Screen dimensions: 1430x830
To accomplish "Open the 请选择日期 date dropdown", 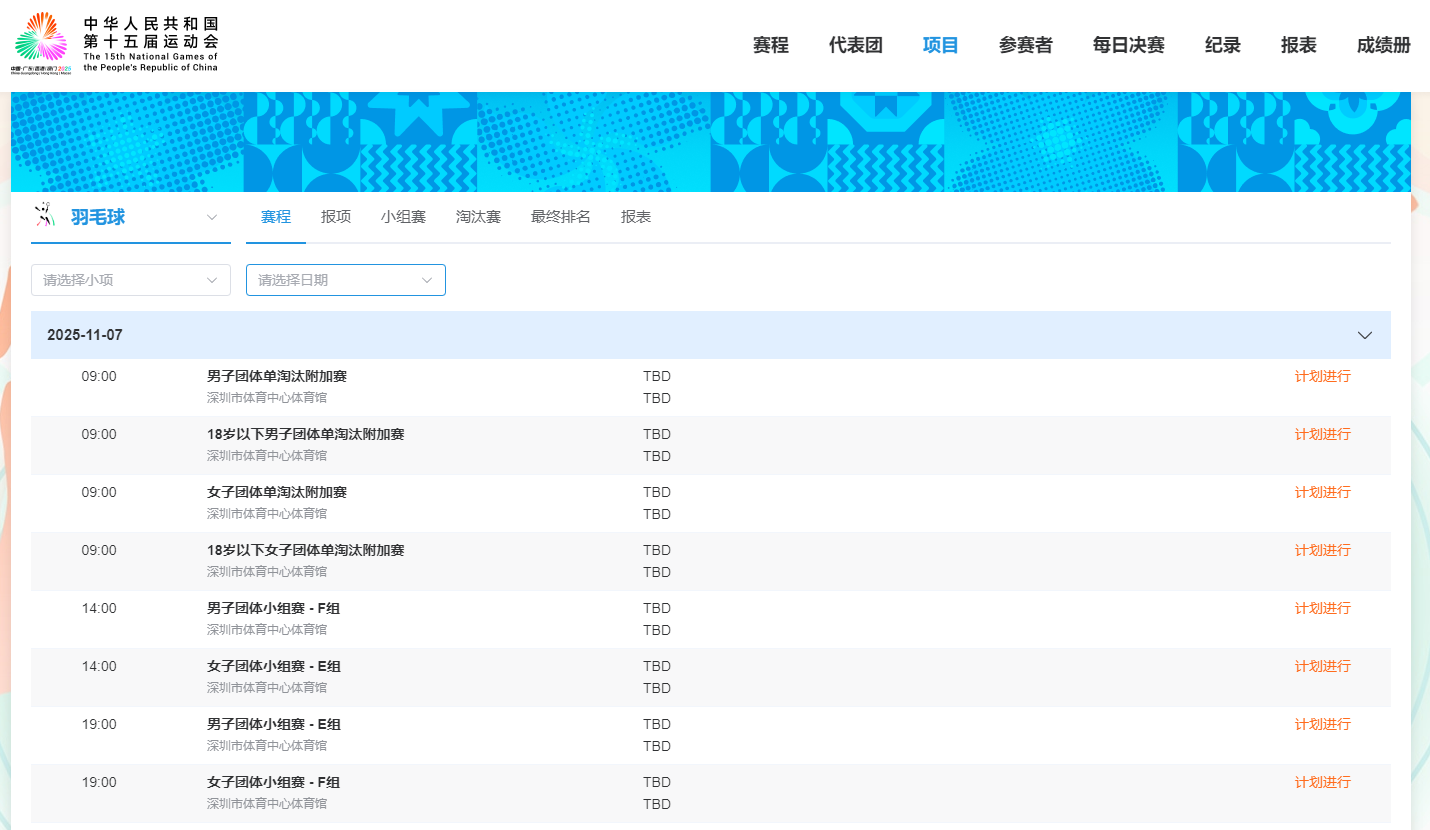I will 345,280.
